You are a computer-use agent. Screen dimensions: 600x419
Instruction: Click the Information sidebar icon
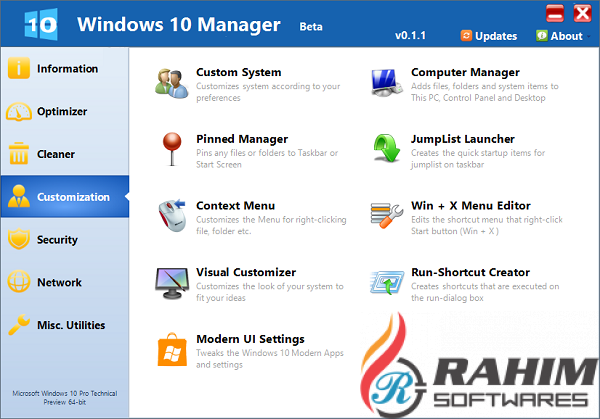[18, 68]
